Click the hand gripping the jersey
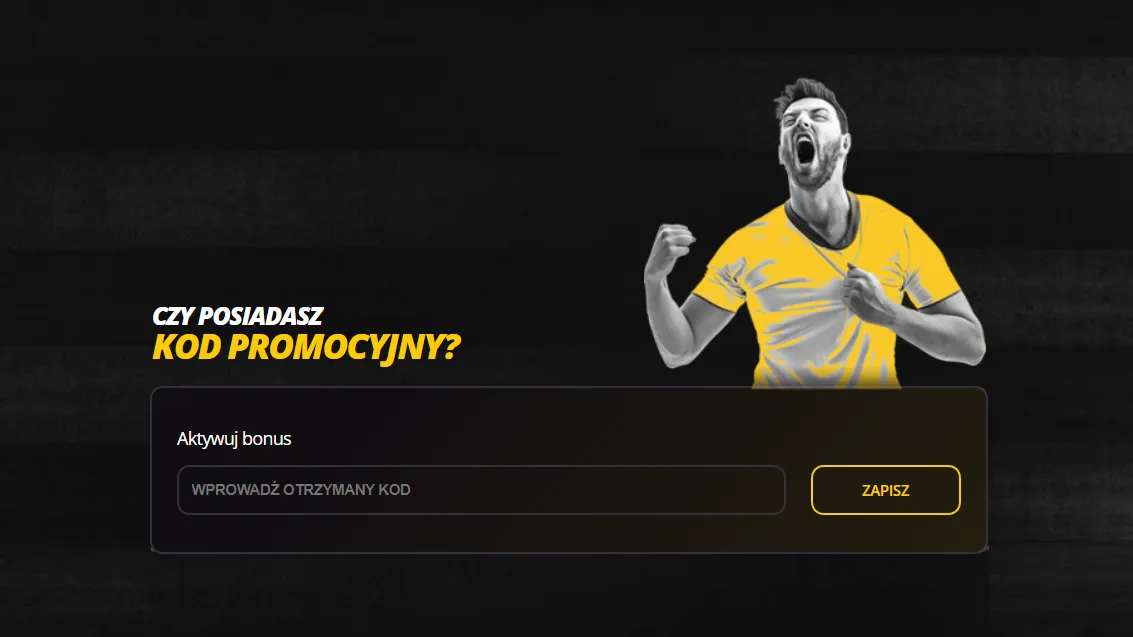Image resolution: width=1133 pixels, height=637 pixels. click(x=867, y=292)
